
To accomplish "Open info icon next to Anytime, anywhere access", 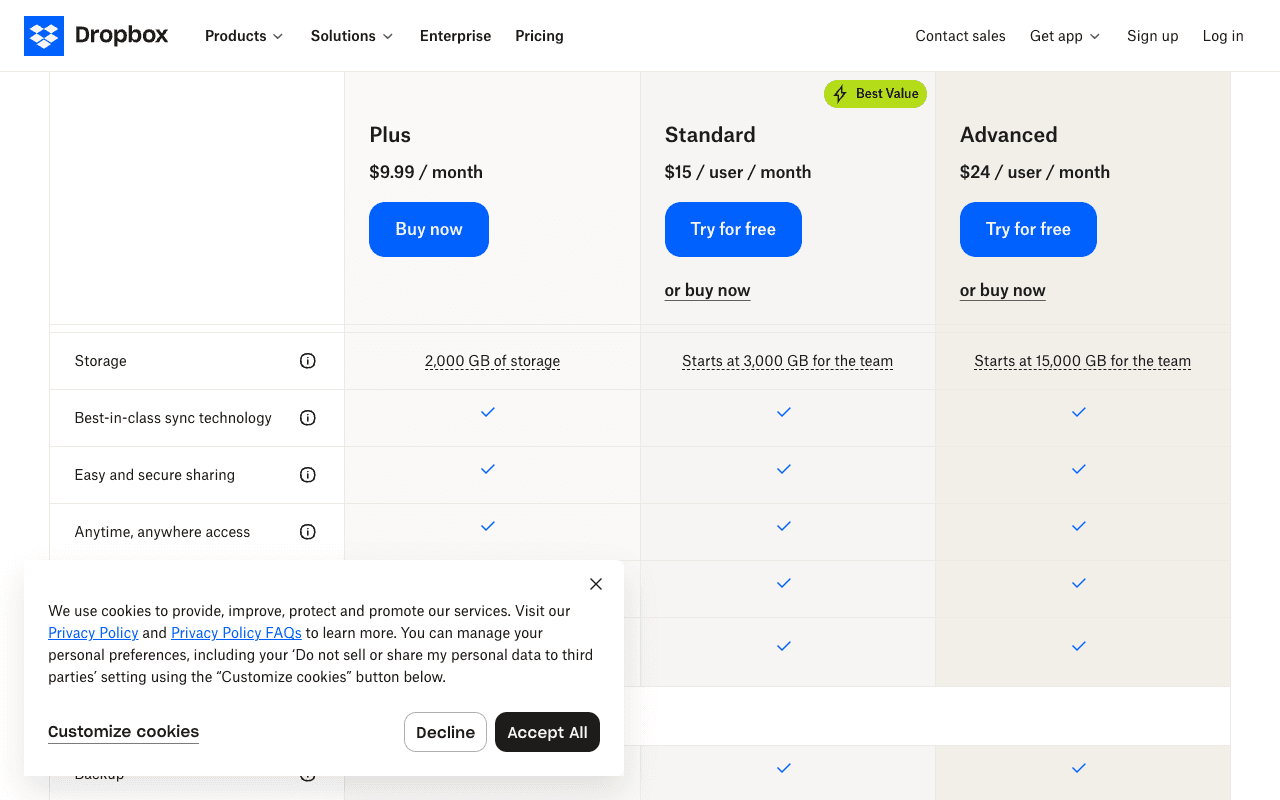I will 308,532.
